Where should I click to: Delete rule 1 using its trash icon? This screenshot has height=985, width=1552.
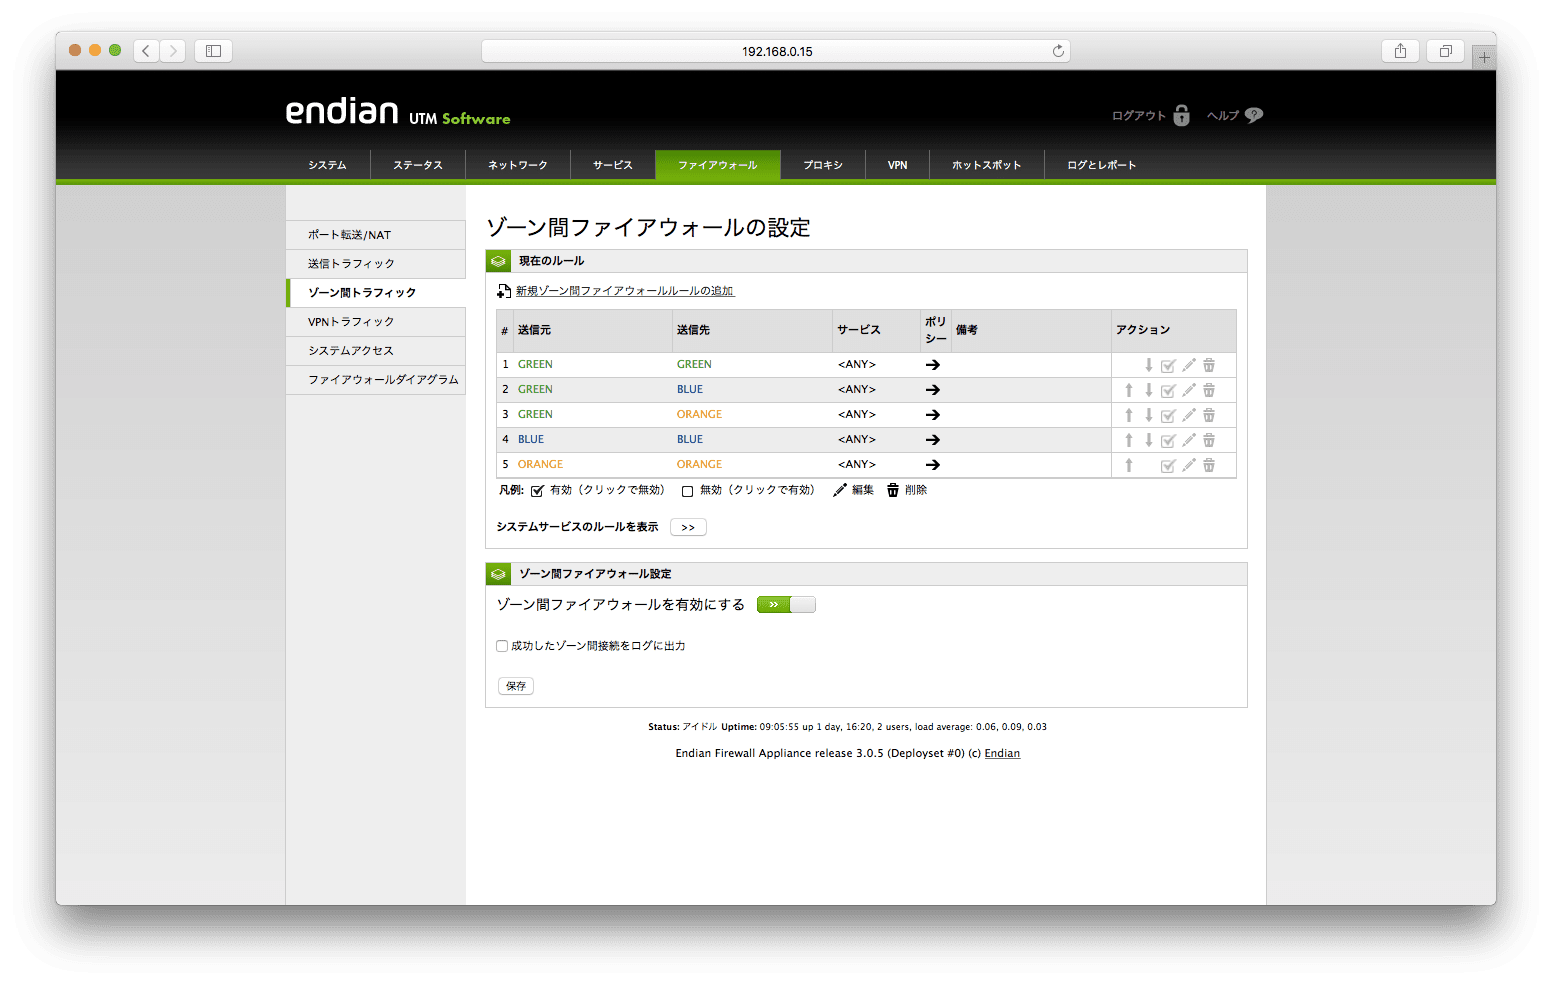(1209, 365)
